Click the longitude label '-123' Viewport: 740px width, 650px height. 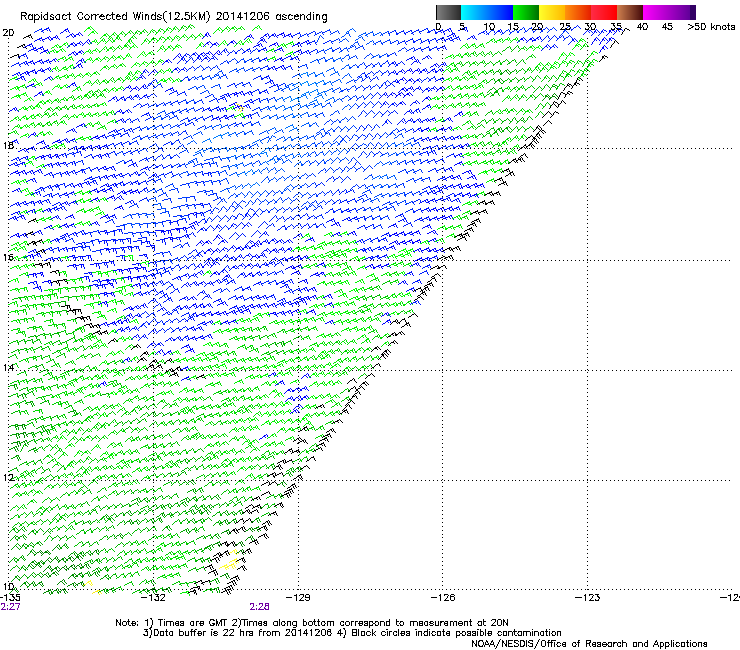tap(587, 598)
